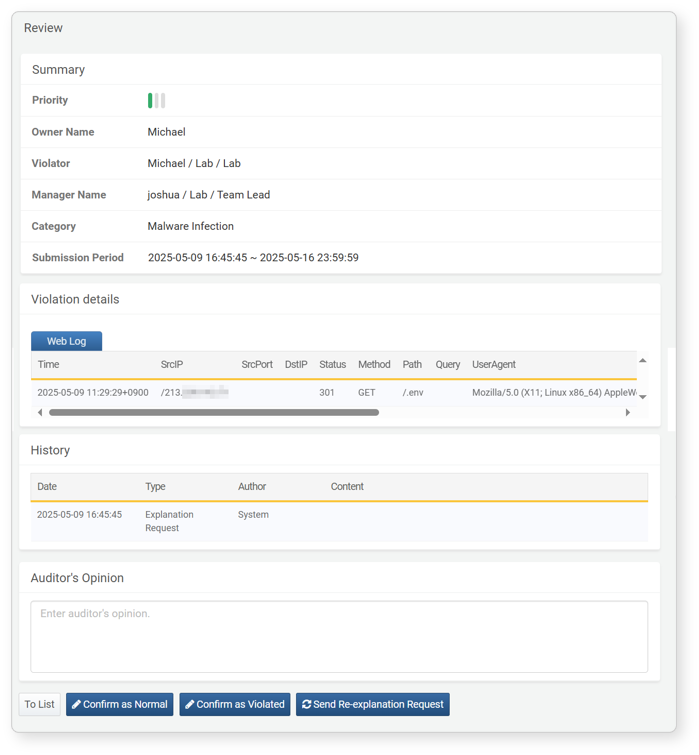Viewport: 699px width, 755px height.
Task: Click the SrcIP column header
Action: [x=172, y=364]
